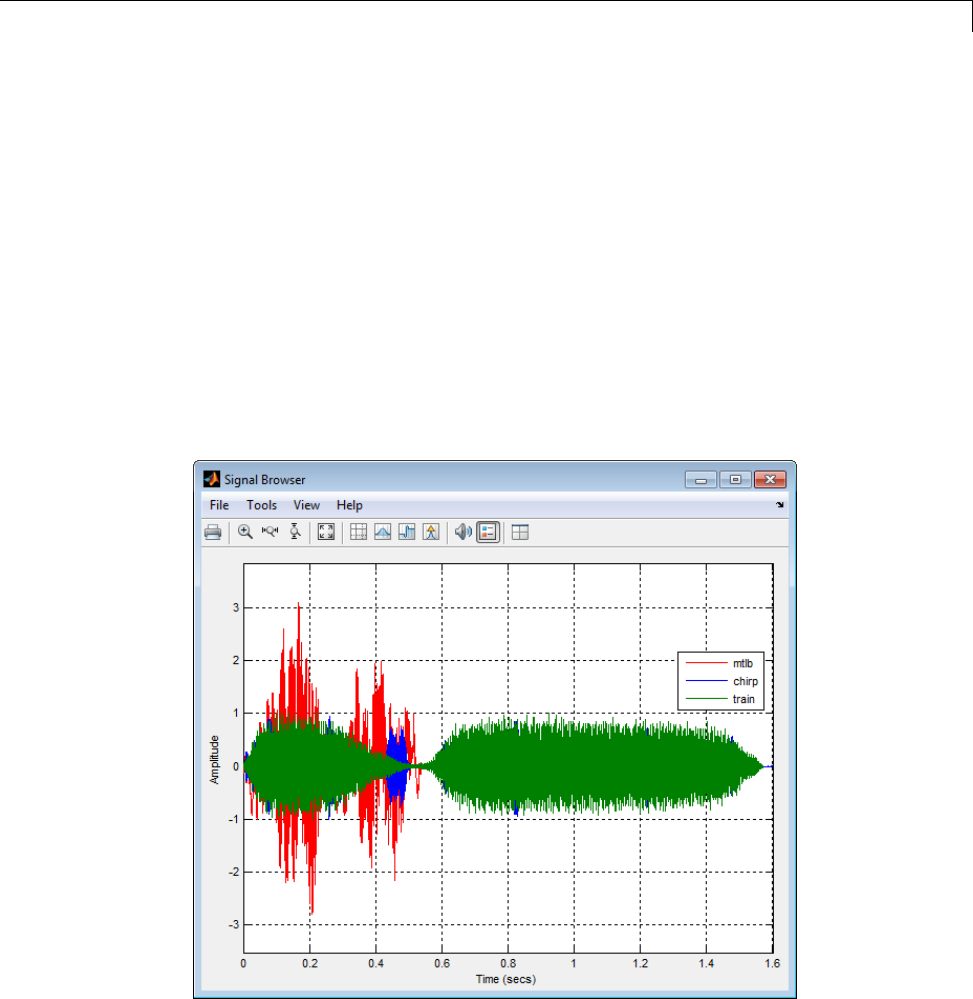This screenshot has height=999, width=973.
Task: Click the dock arrow at menu bar right
Action: [780, 505]
